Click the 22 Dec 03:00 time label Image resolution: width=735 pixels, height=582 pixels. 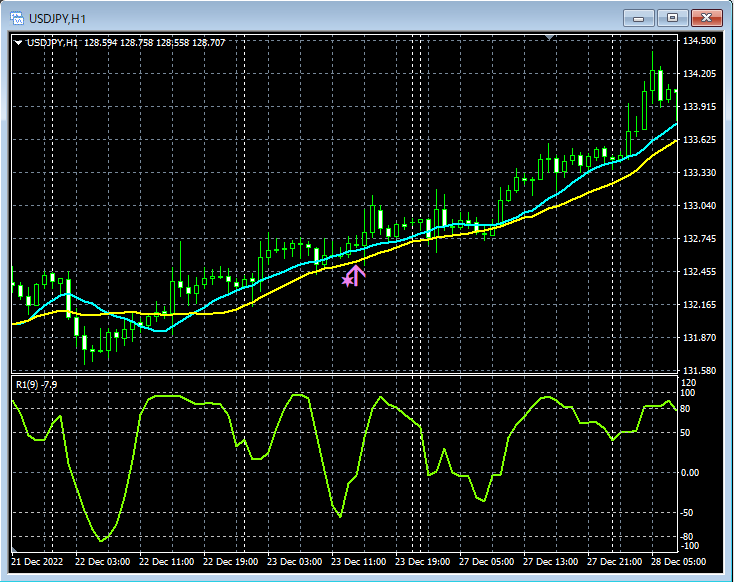(103, 561)
